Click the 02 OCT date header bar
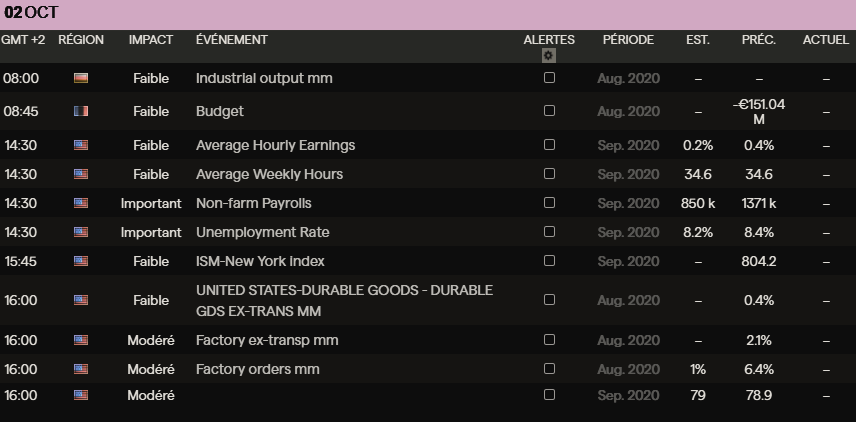 click(428, 14)
